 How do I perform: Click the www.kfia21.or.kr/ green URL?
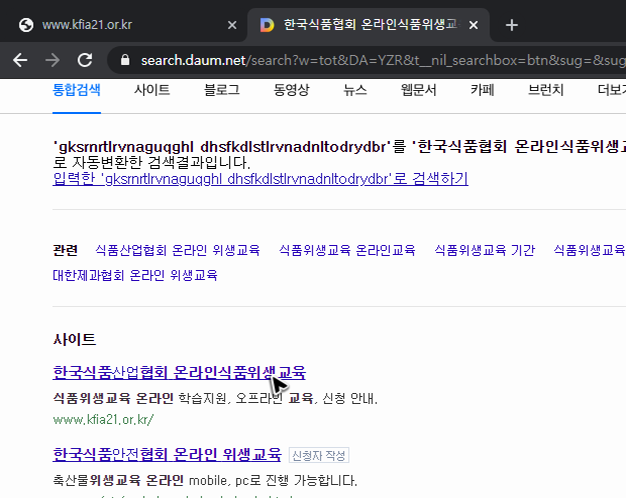(103, 419)
